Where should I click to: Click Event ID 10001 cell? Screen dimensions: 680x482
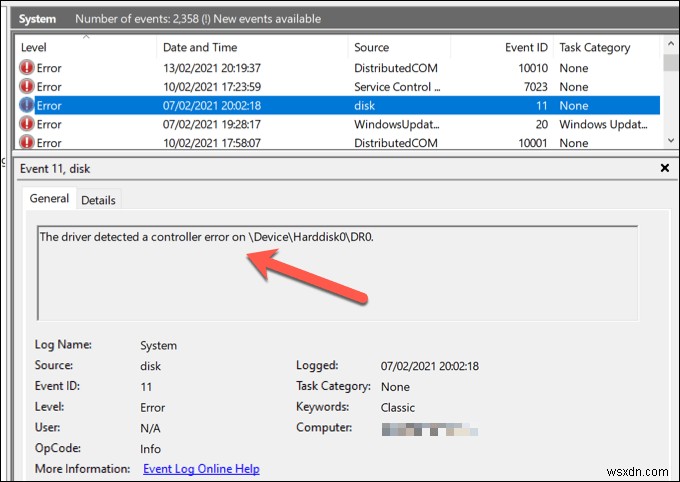click(533, 143)
